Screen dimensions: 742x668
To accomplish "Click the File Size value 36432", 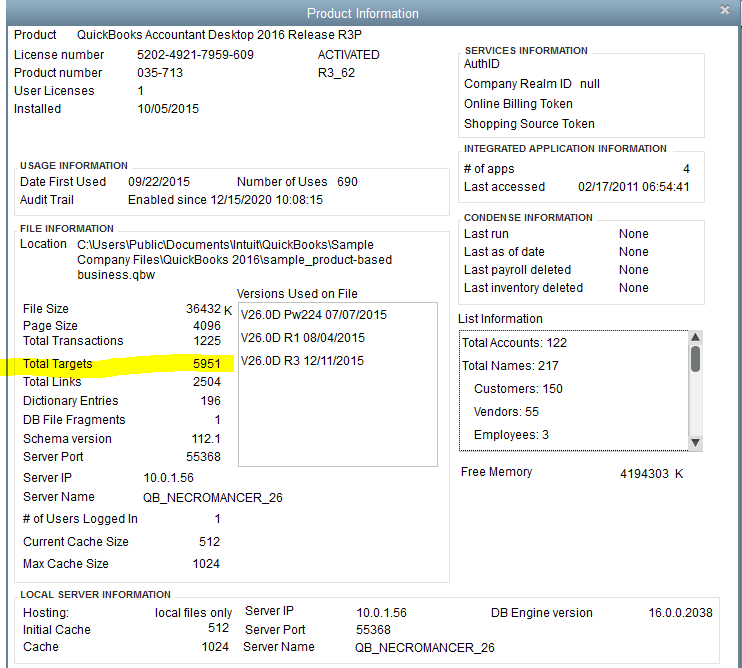I will pos(203,308).
